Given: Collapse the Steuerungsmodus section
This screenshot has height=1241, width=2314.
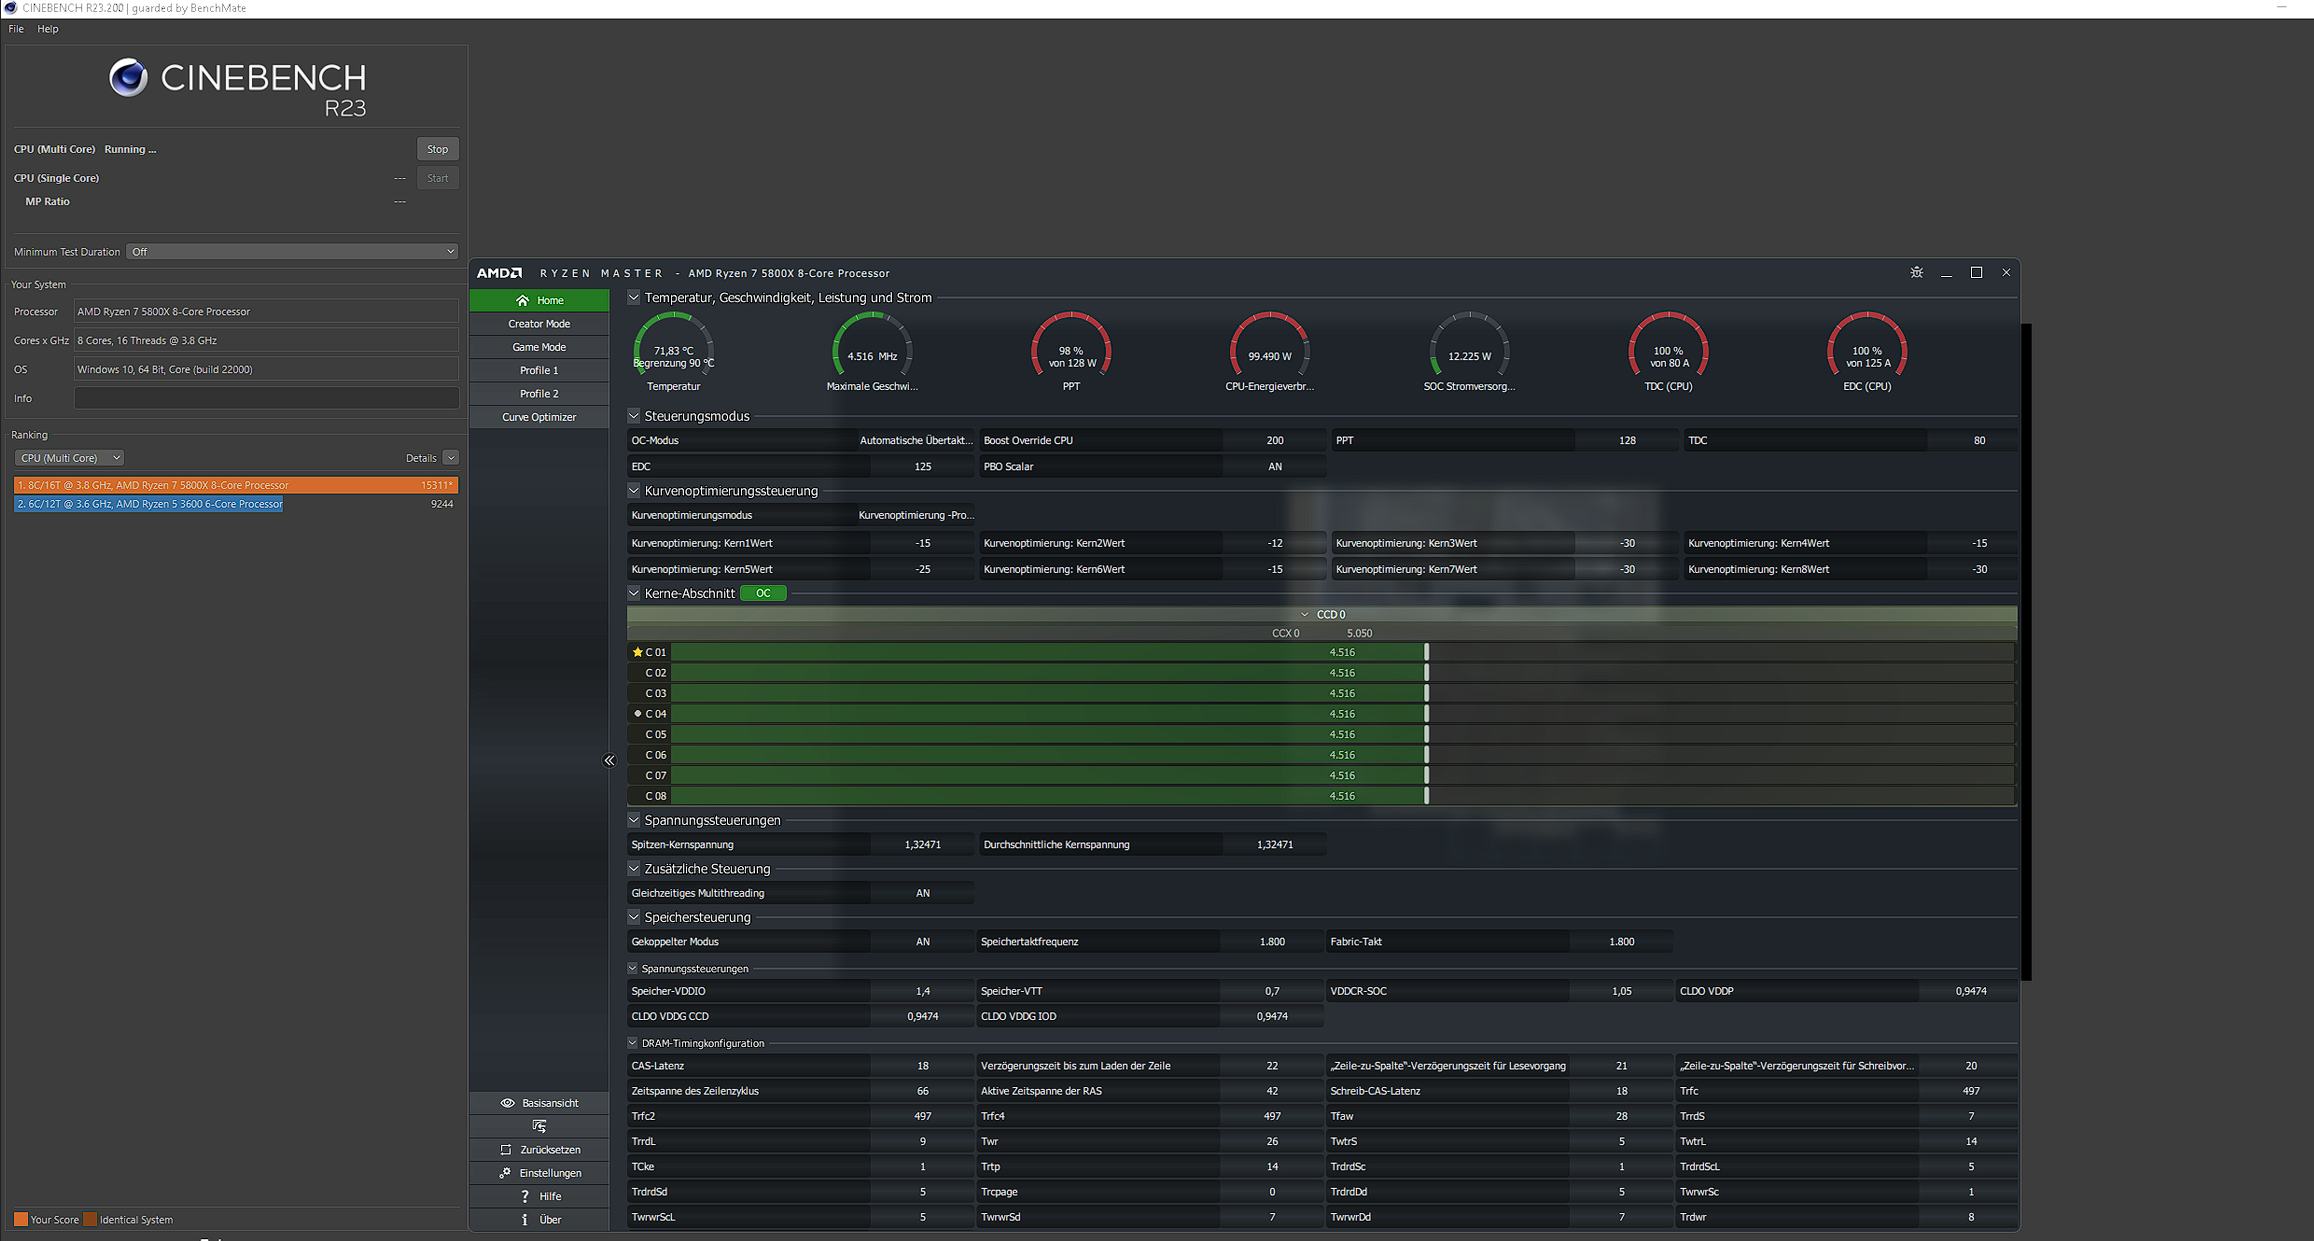Looking at the screenshot, I should (634, 416).
